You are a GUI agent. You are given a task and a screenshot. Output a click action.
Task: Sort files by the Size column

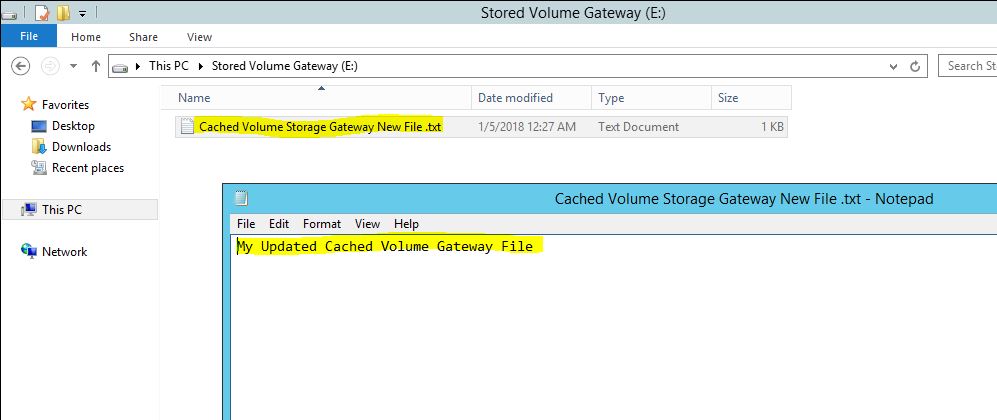(x=727, y=98)
